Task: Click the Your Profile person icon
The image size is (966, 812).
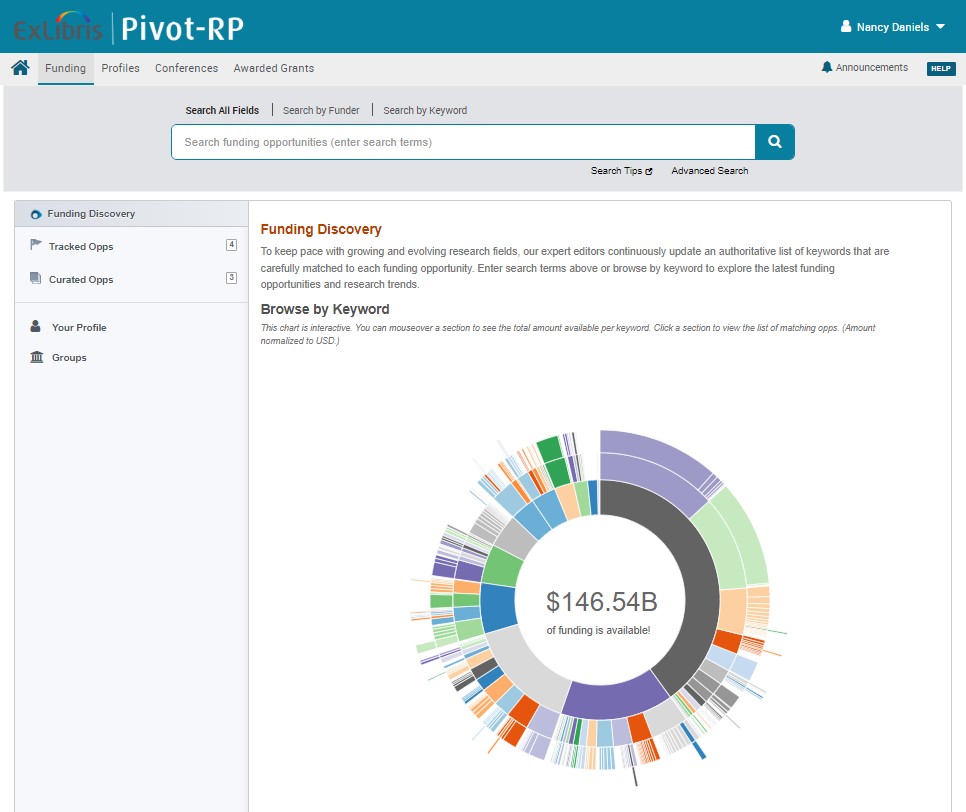Action: [36, 327]
